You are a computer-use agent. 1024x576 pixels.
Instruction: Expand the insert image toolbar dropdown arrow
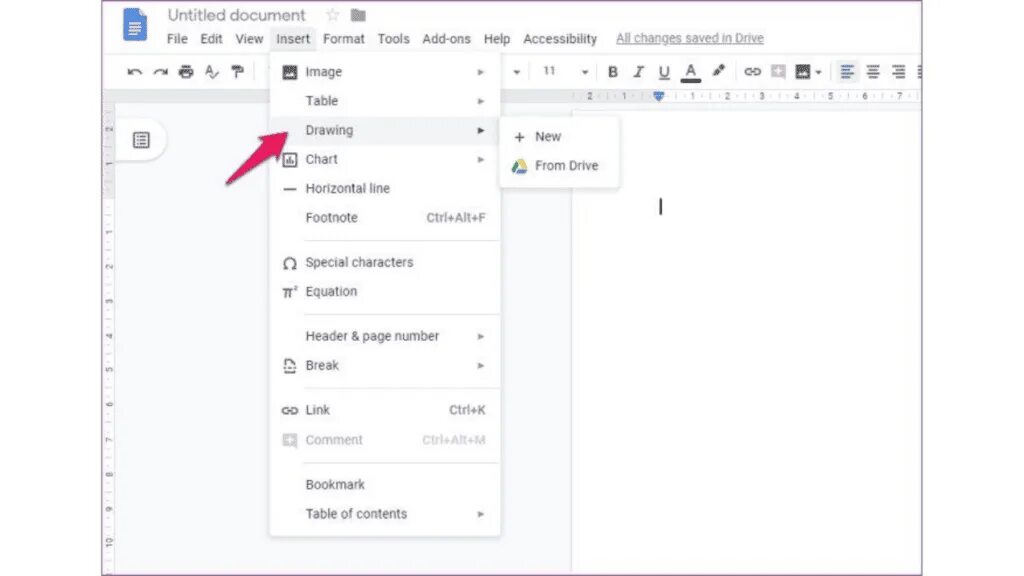(818, 72)
